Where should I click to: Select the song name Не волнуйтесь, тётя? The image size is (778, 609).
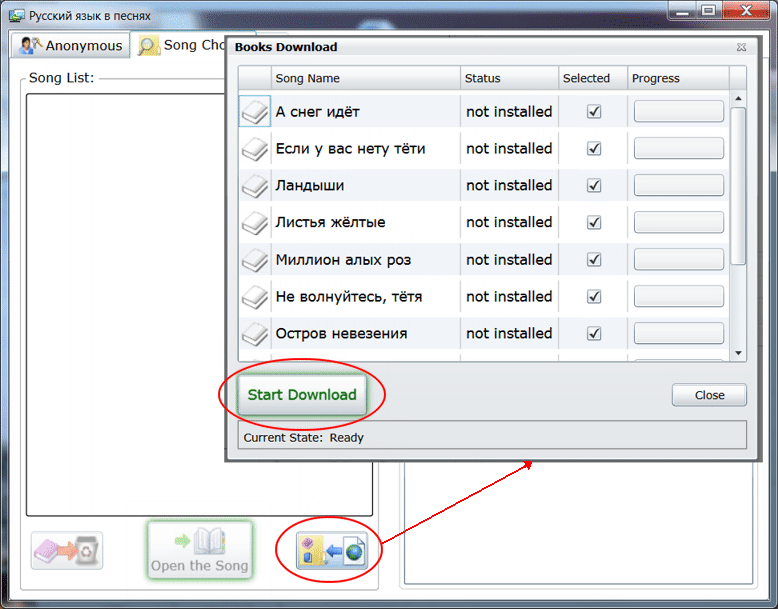(349, 296)
